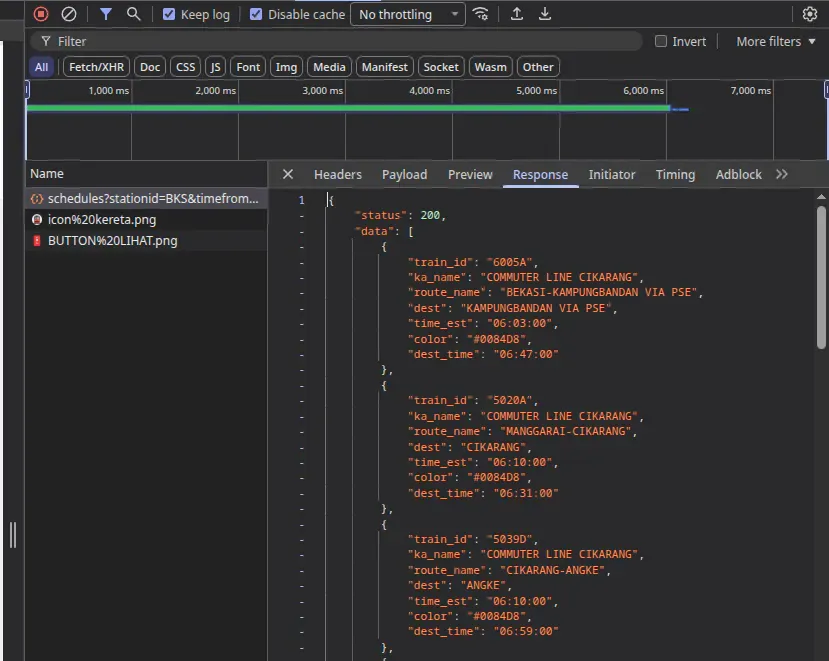The height and width of the screenshot is (661, 829).
Task: Filter by Other requests
Action: [x=538, y=67]
